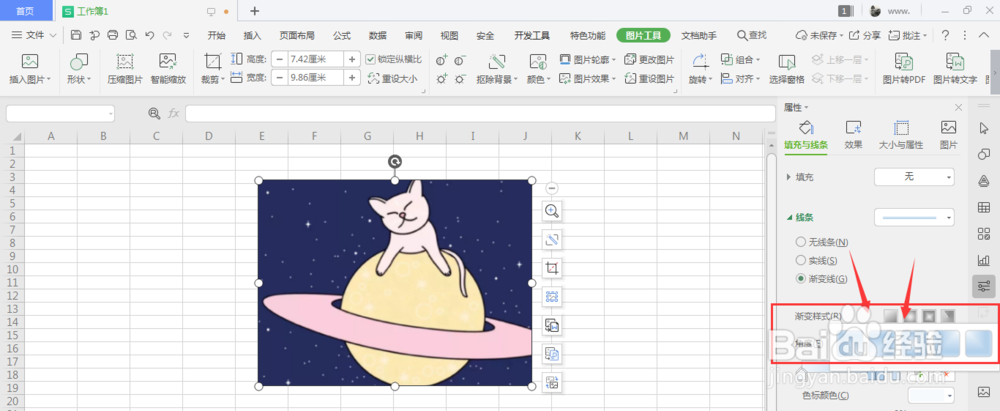Collapse the 线条 line section
Viewport: 1000px width, 411px height.
point(789,217)
